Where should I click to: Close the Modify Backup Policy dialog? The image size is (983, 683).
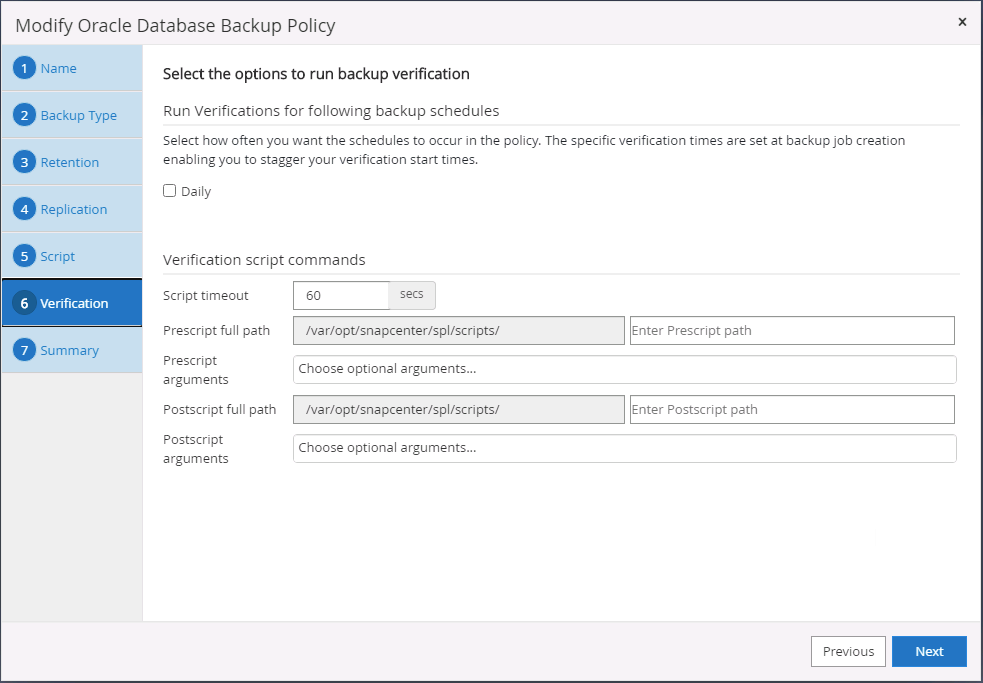[x=962, y=22]
